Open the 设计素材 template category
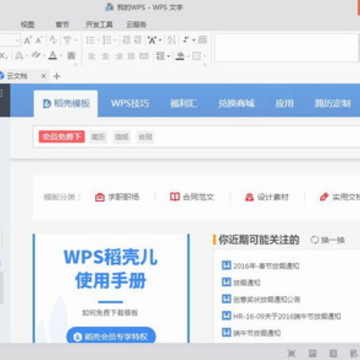Image resolution: width=360 pixels, height=360 pixels. [x=267, y=197]
